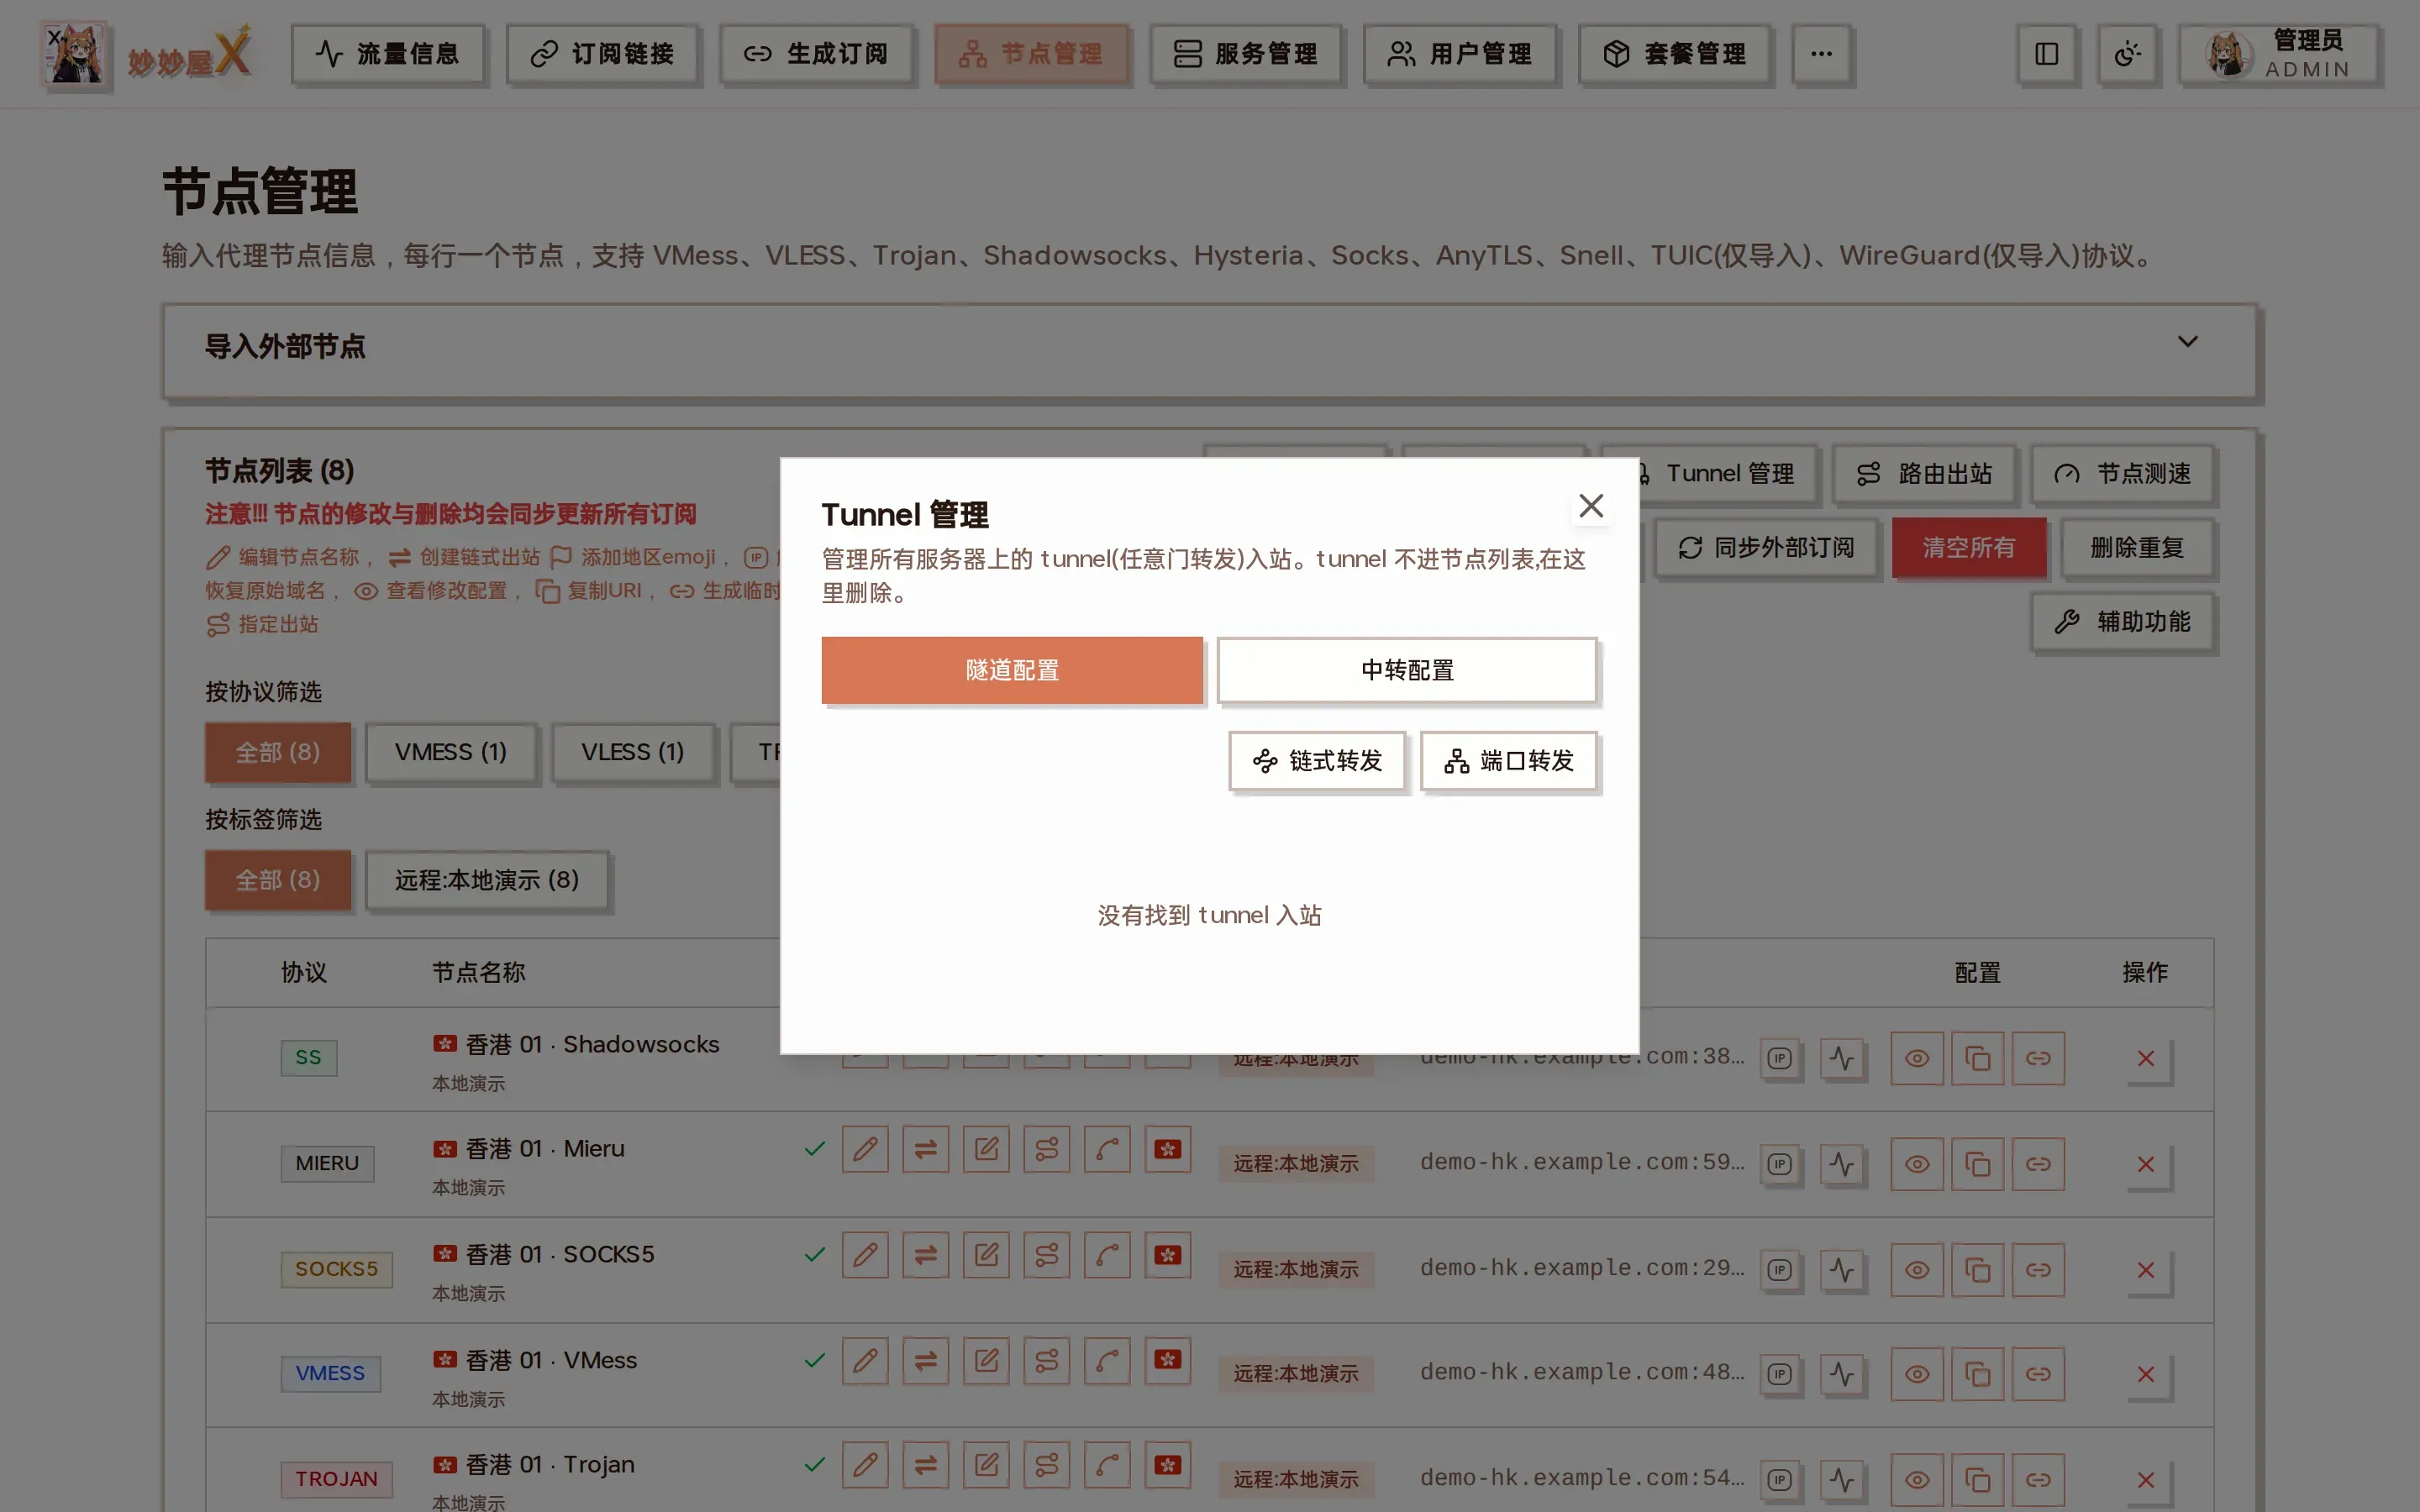The image size is (2420, 1512).
Task: Click the 妙妙屋X logo avatar
Action: (74, 54)
